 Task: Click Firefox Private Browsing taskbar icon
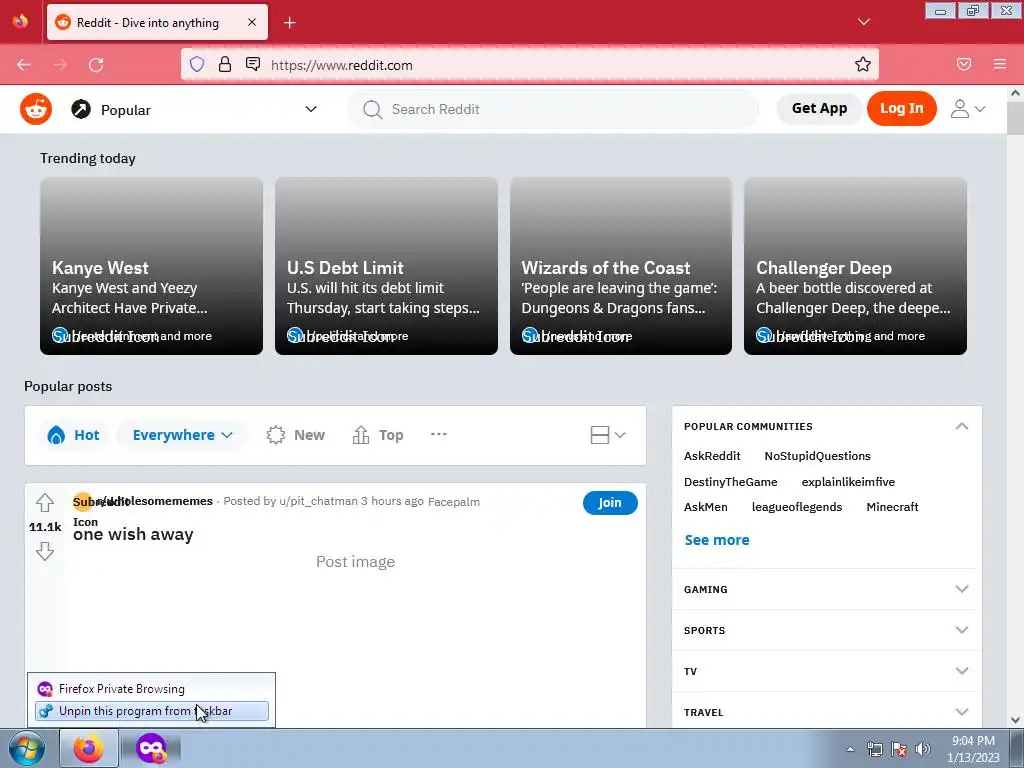[x=151, y=748]
